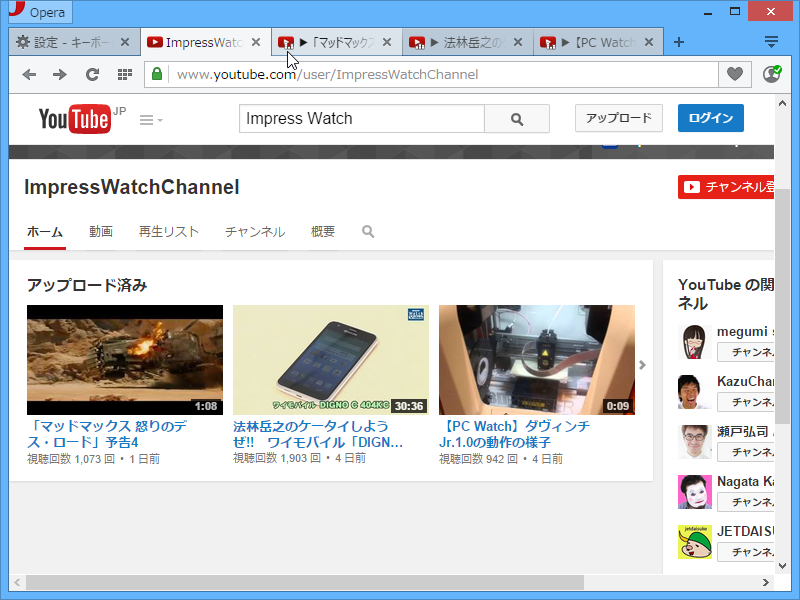Open the Opera menu button
The height and width of the screenshot is (600, 800).
(41, 12)
